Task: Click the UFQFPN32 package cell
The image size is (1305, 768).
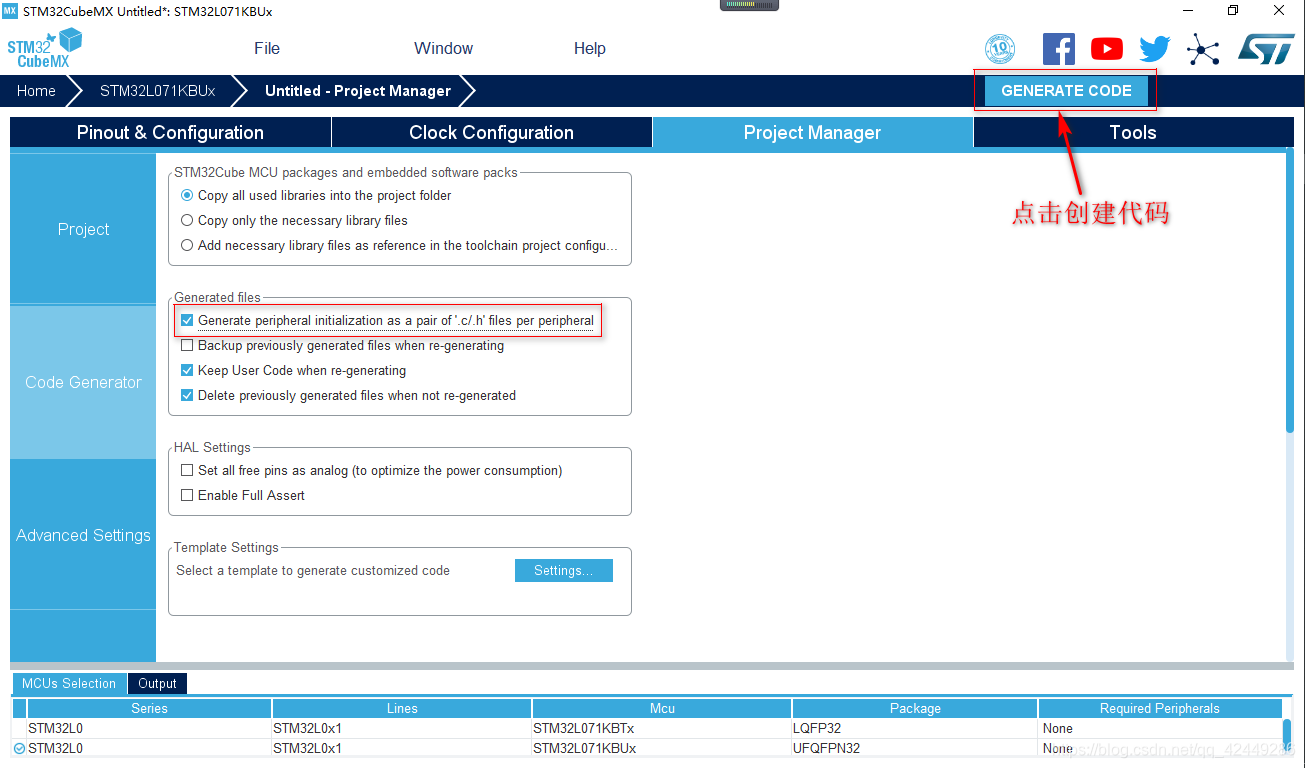Action: [915, 748]
